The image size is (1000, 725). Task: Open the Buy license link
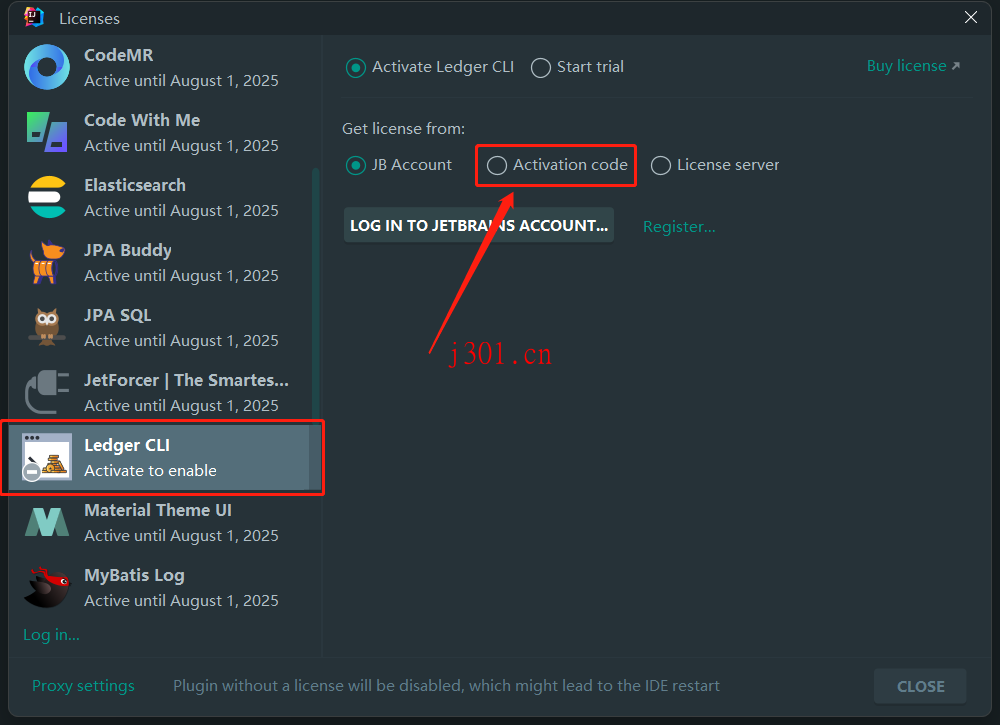(913, 66)
